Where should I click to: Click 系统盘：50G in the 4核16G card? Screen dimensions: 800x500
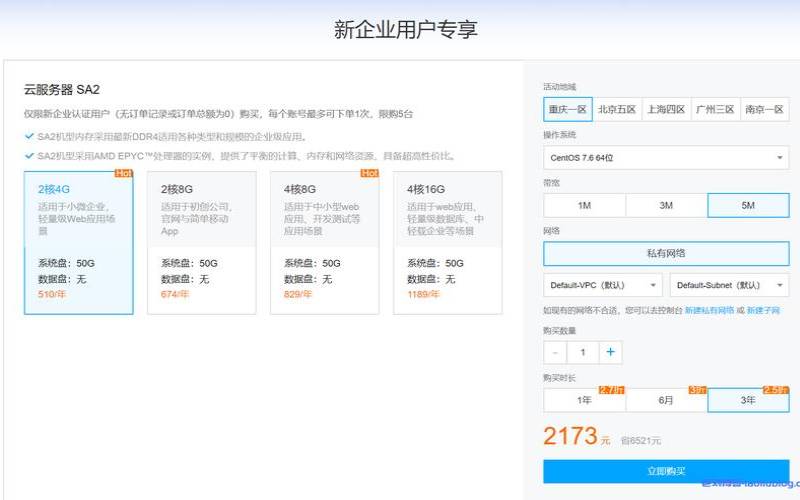[435, 263]
